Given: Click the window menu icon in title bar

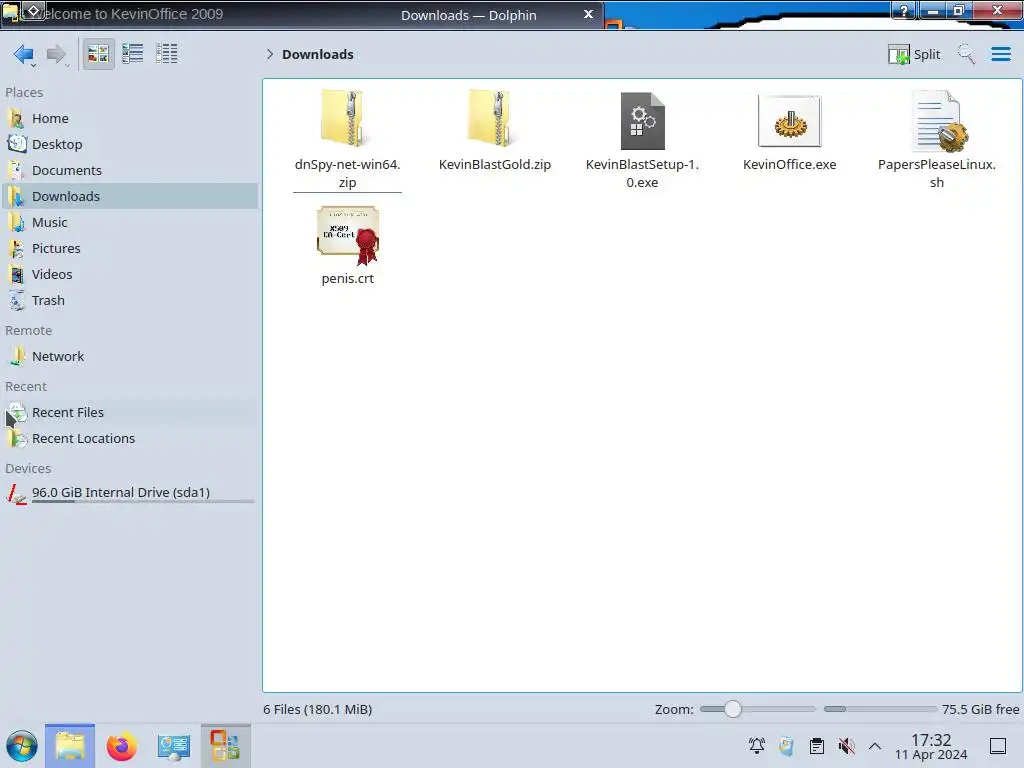Looking at the screenshot, I should [x=12, y=12].
